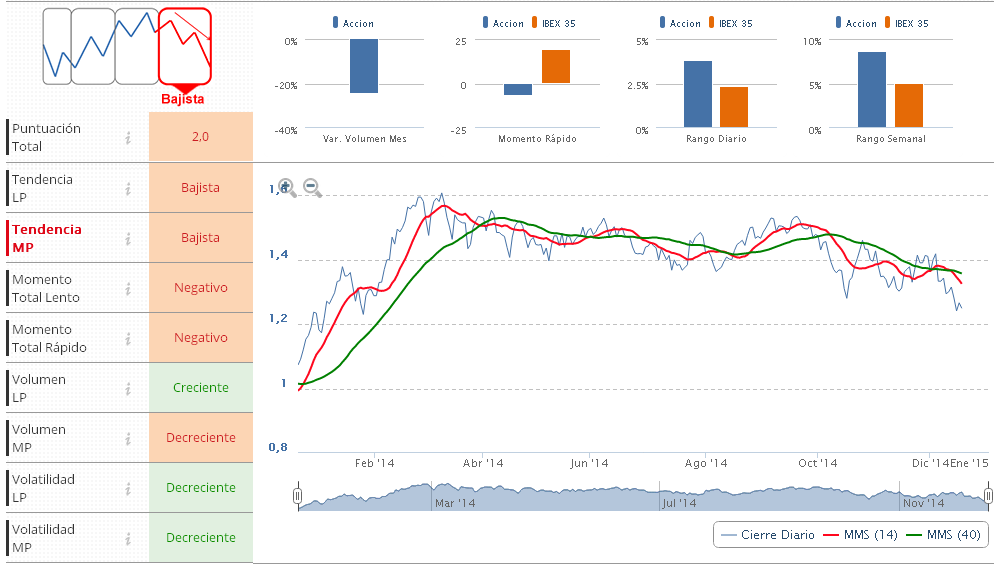This screenshot has width=997, height=564.
Task: Open the info icon beside Volatilidad MP
Action: click(x=128, y=538)
